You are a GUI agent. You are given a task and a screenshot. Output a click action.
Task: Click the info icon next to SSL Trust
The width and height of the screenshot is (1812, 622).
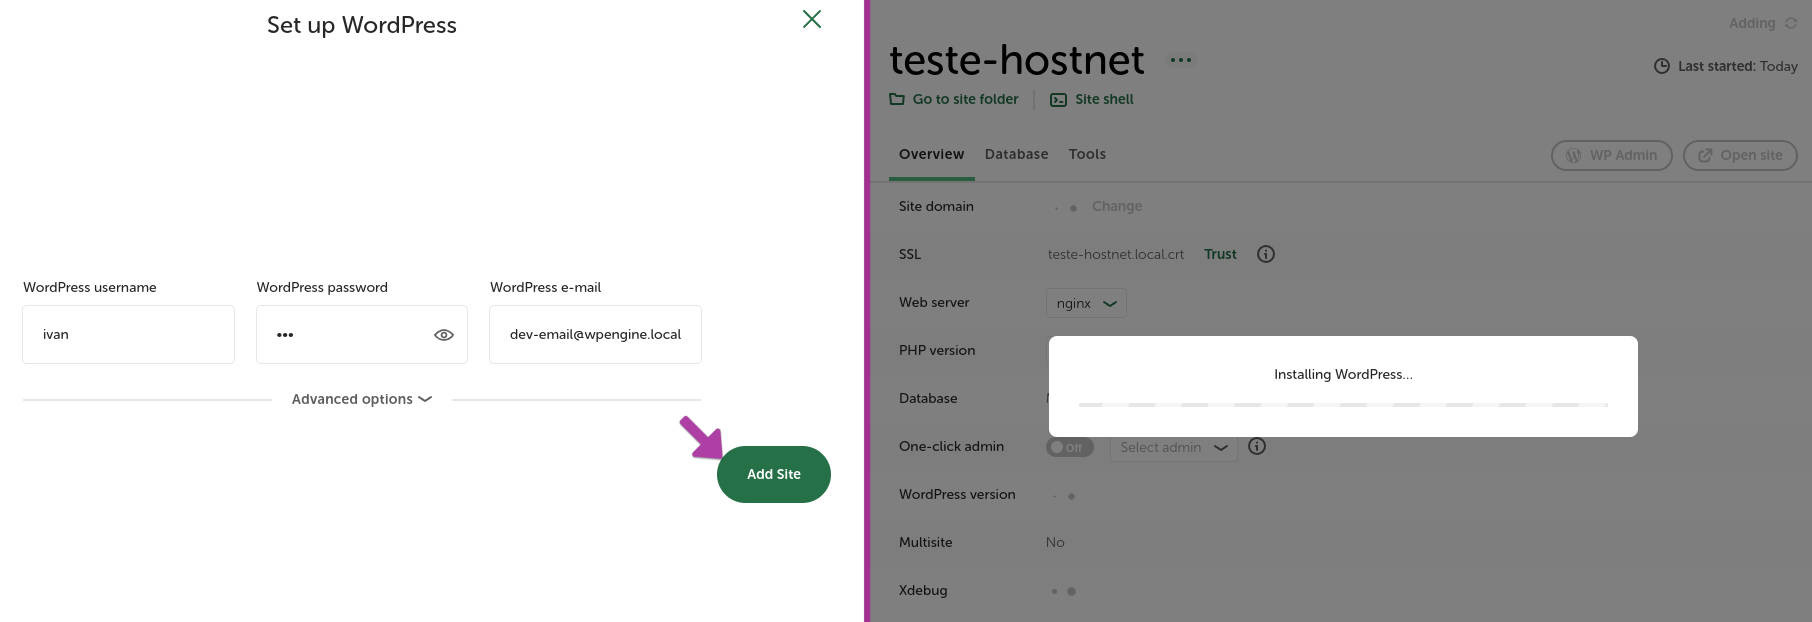[x=1266, y=254]
